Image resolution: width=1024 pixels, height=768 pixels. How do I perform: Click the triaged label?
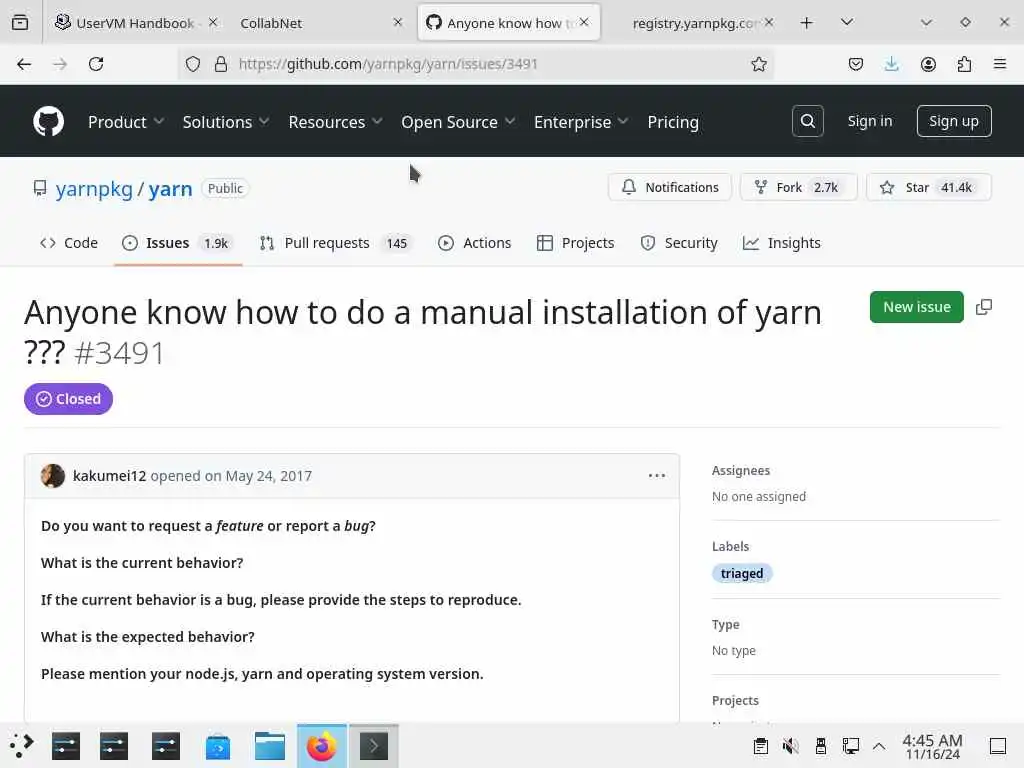tap(742, 573)
